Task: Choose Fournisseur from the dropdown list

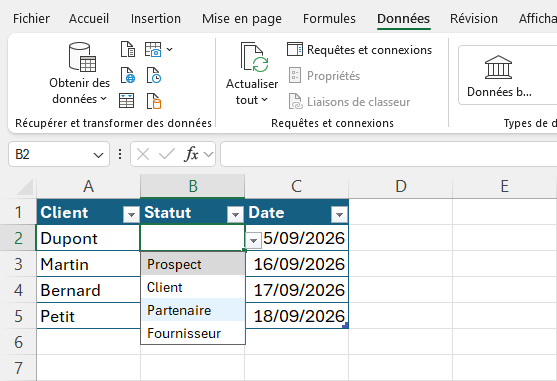Action: tap(193, 333)
